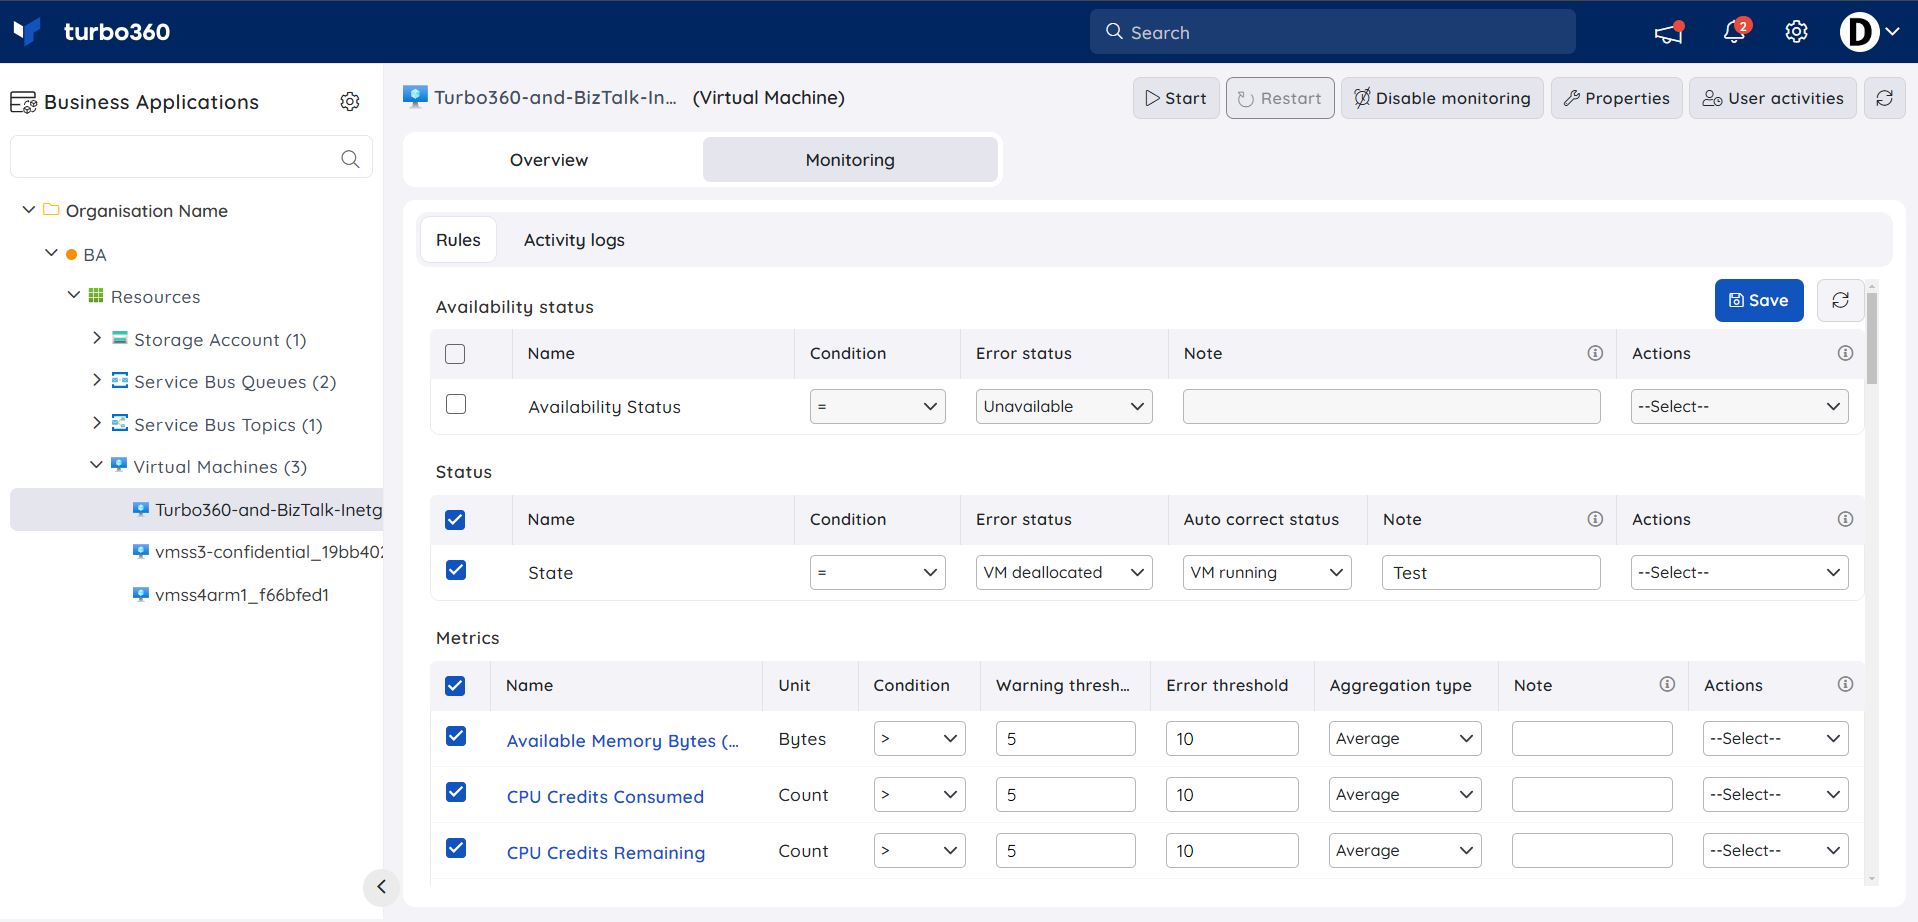Viewport: 1918px width, 922px height.
Task: Click the Virtual Machines group icon
Action: [119, 465]
